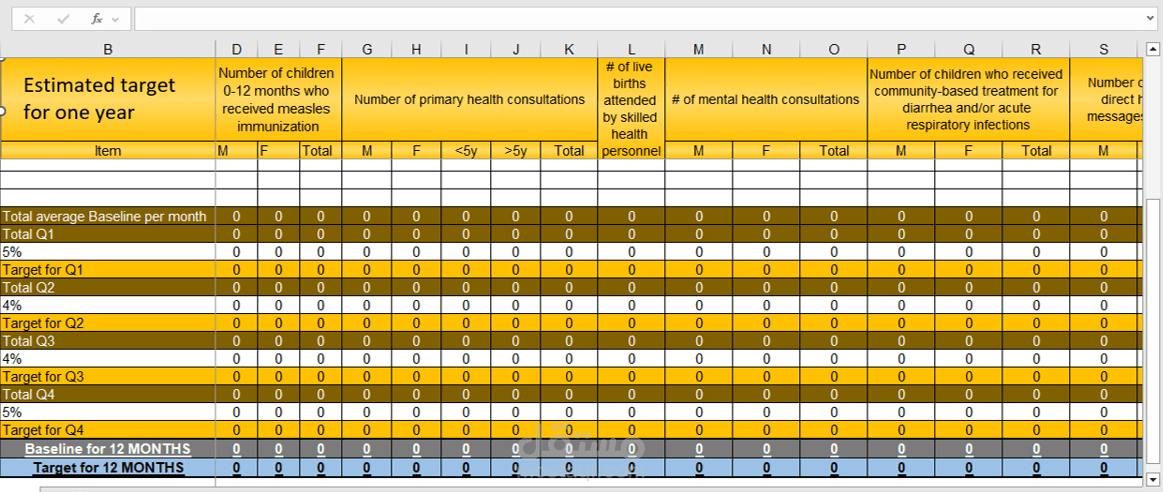Screen dimensions: 1163x492
Task: Click the 'Total Q3' row label
Action: tap(108, 341)
